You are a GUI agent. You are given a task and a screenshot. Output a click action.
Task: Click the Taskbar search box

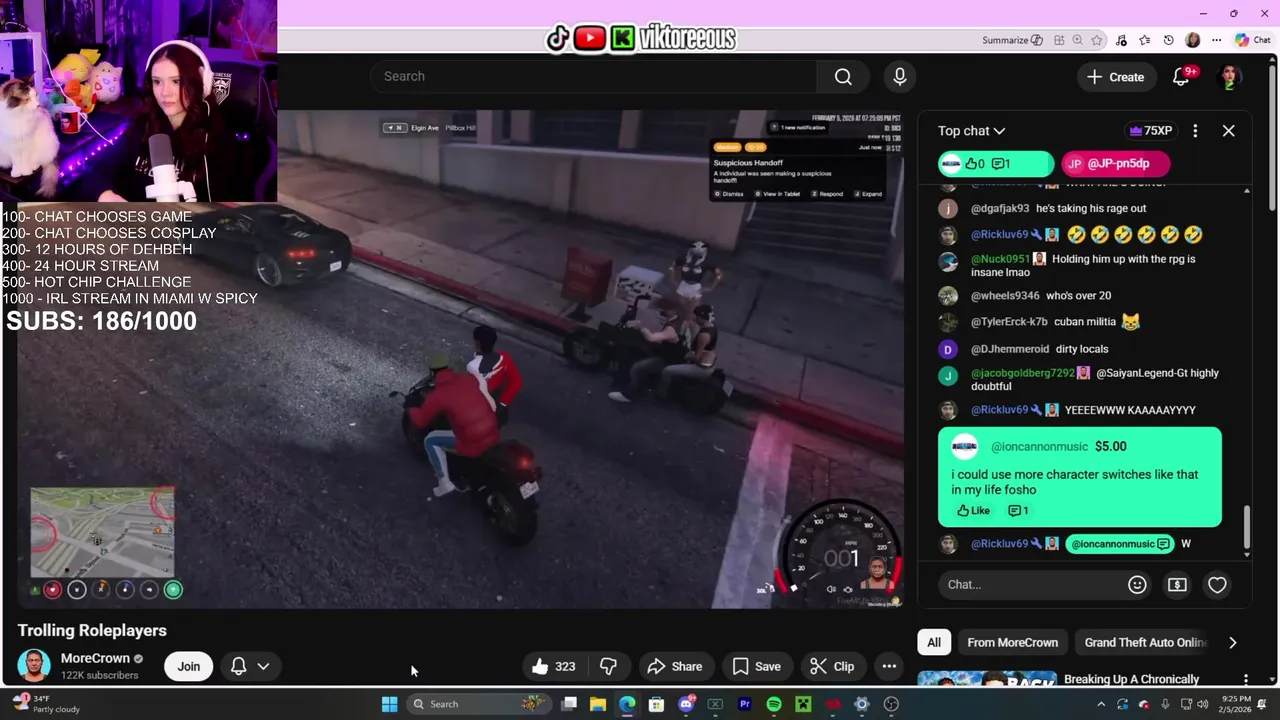point(478,704)
